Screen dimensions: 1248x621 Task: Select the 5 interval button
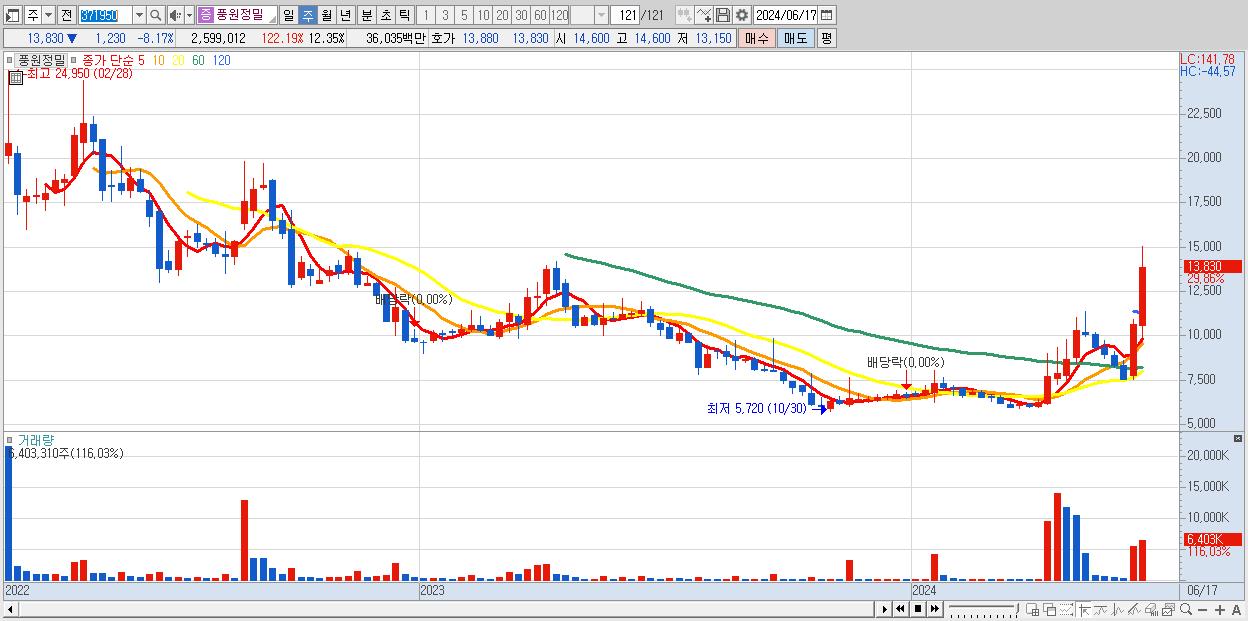tap(464, 16)
